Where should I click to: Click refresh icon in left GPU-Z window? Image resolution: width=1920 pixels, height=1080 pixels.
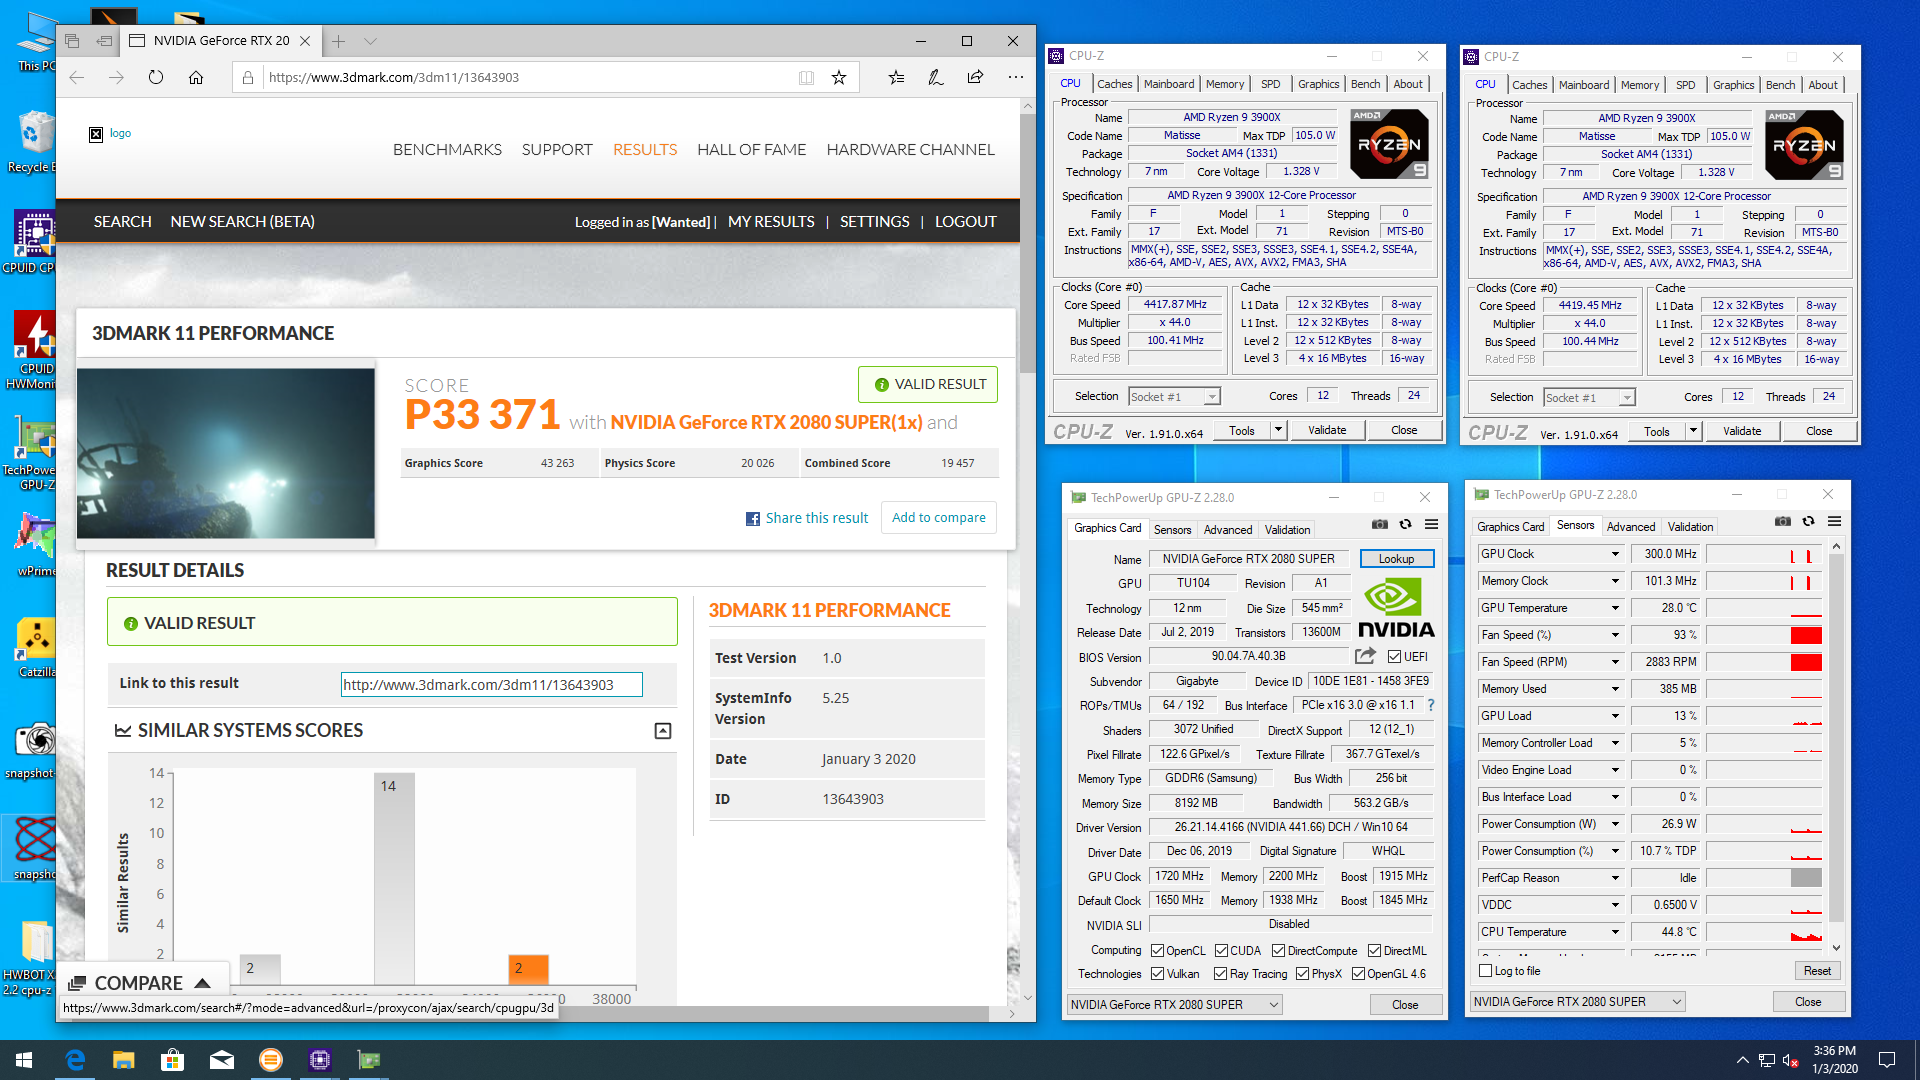1405,524
